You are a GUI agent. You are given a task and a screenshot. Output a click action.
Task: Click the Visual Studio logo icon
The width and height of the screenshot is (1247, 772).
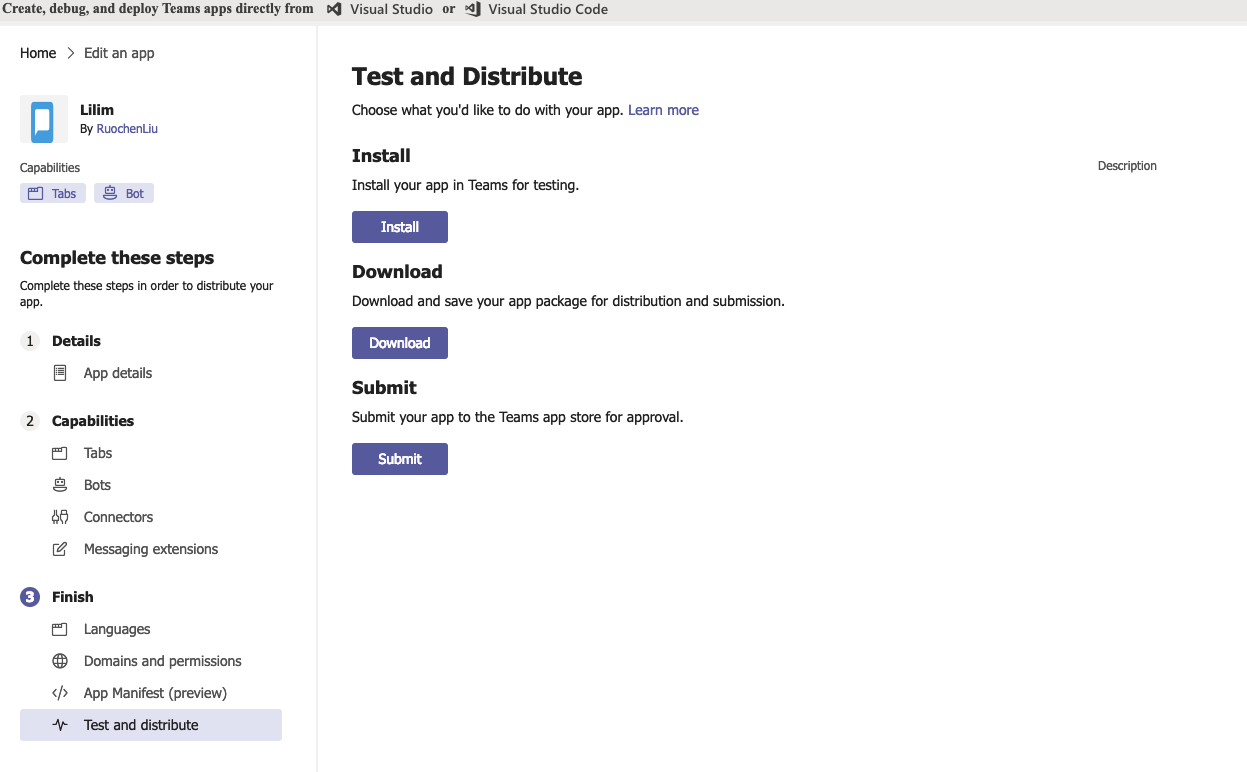(335, 9)
